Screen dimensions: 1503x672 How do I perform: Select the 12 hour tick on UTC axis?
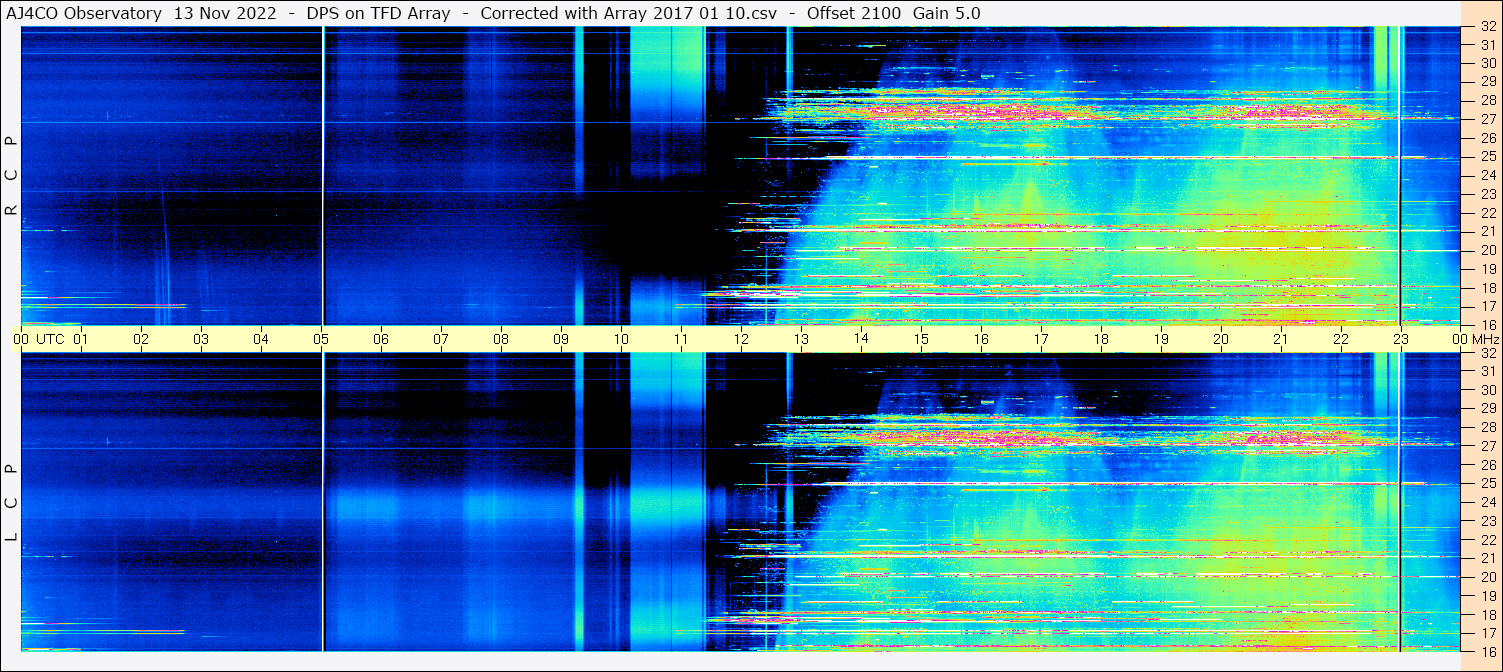pos(741,339)
